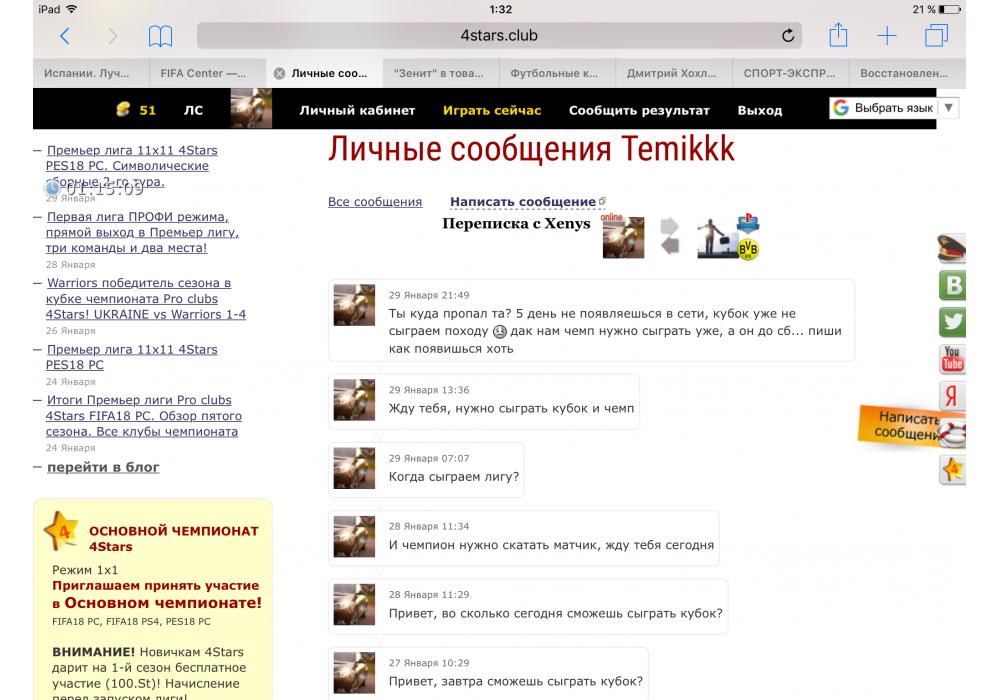Open the YouTube sidebar icon
Viewport: 1000px width, 700px height.
952,357
